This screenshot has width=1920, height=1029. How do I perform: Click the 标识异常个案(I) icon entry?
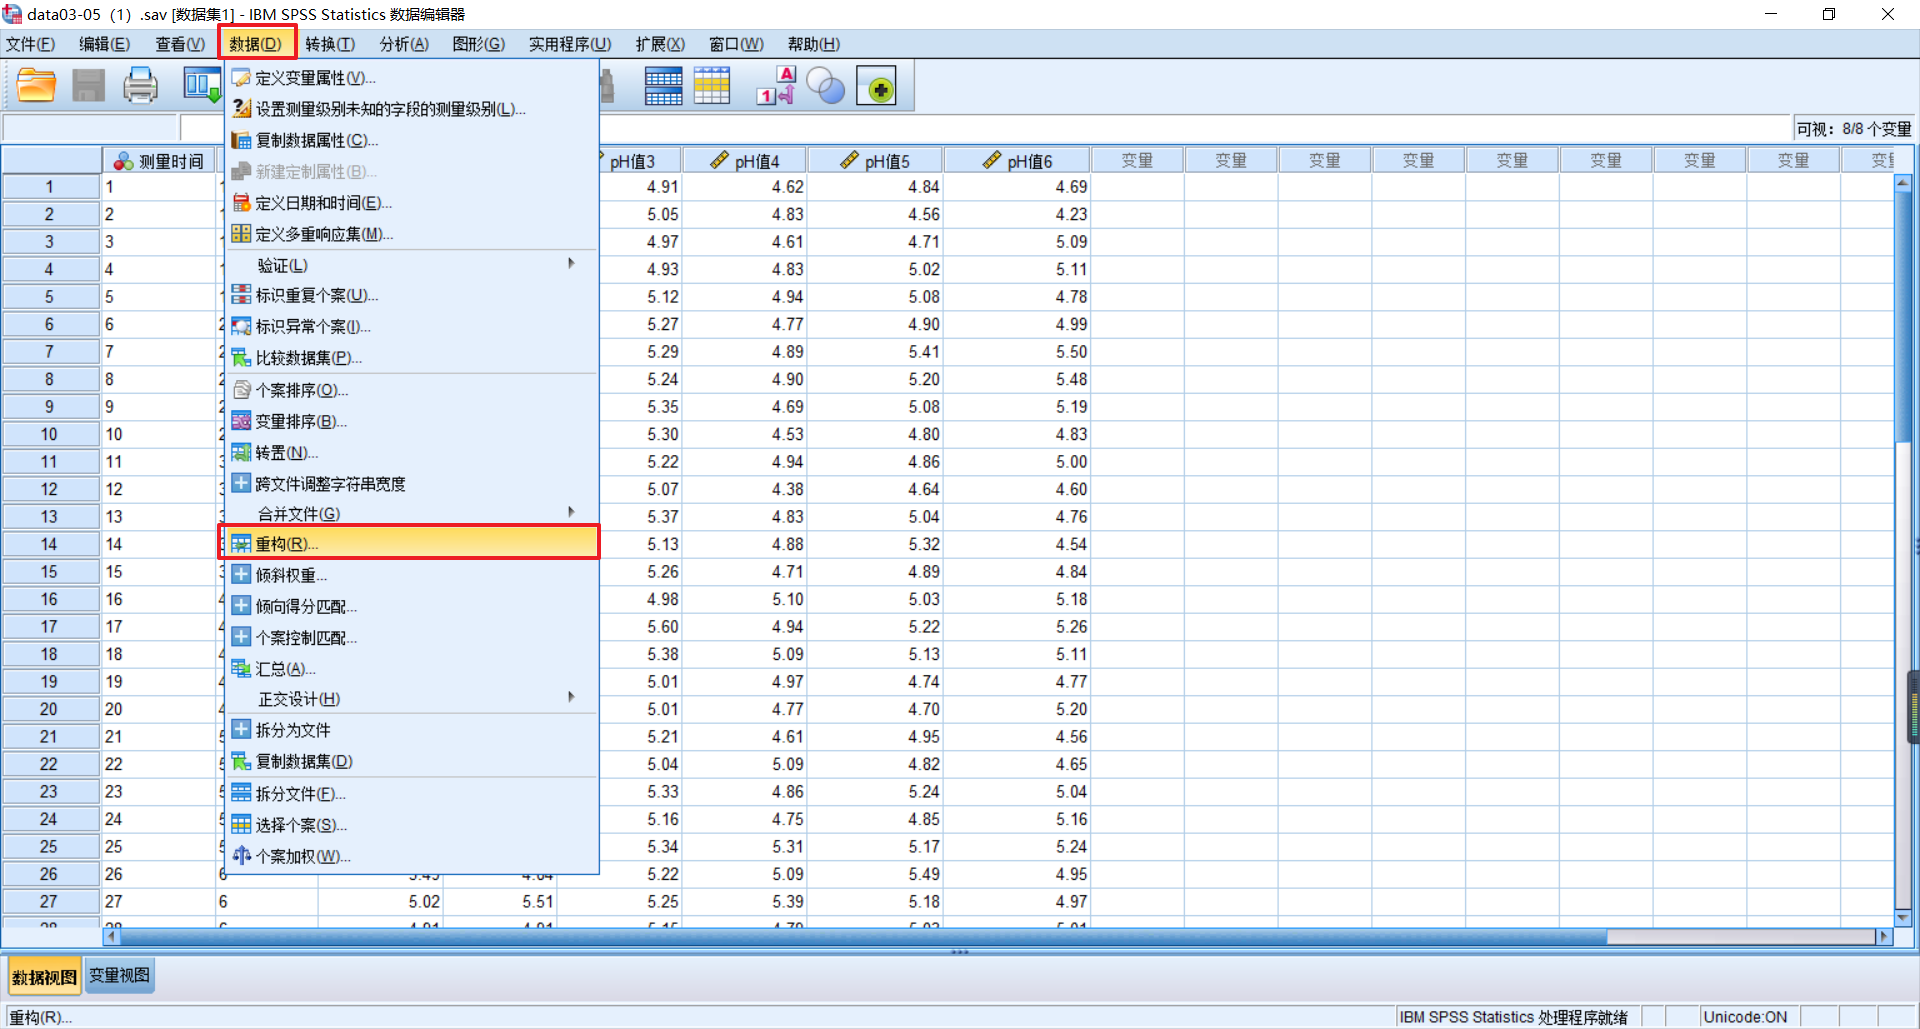411,326
